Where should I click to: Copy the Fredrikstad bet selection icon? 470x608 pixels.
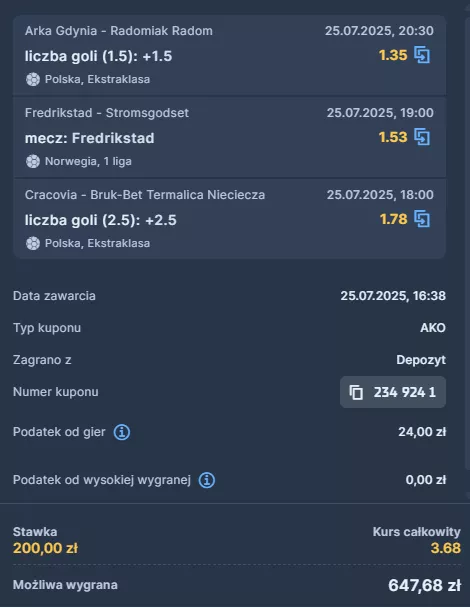(422, 137)
